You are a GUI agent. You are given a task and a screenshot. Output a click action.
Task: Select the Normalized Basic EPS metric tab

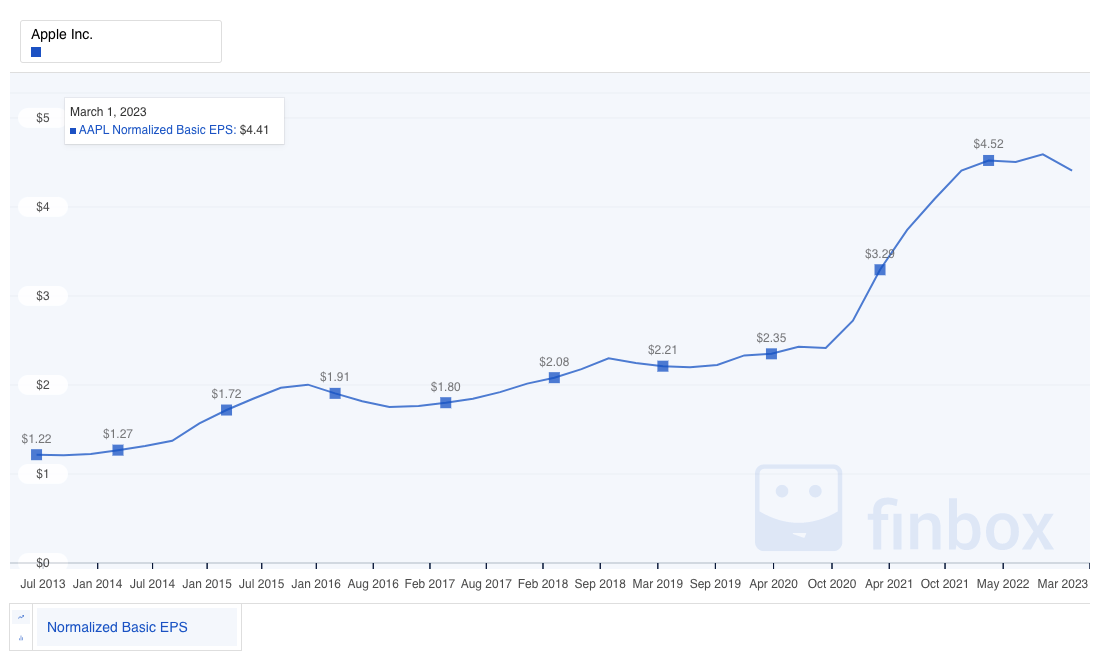click(x=117, y=628)
